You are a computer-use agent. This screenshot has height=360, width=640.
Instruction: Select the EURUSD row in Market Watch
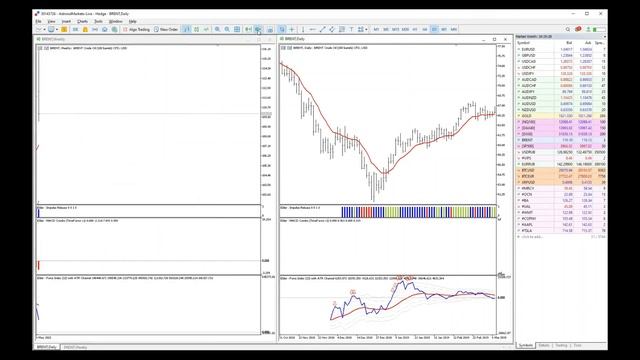pyautogui.click(x=561, y=49)
